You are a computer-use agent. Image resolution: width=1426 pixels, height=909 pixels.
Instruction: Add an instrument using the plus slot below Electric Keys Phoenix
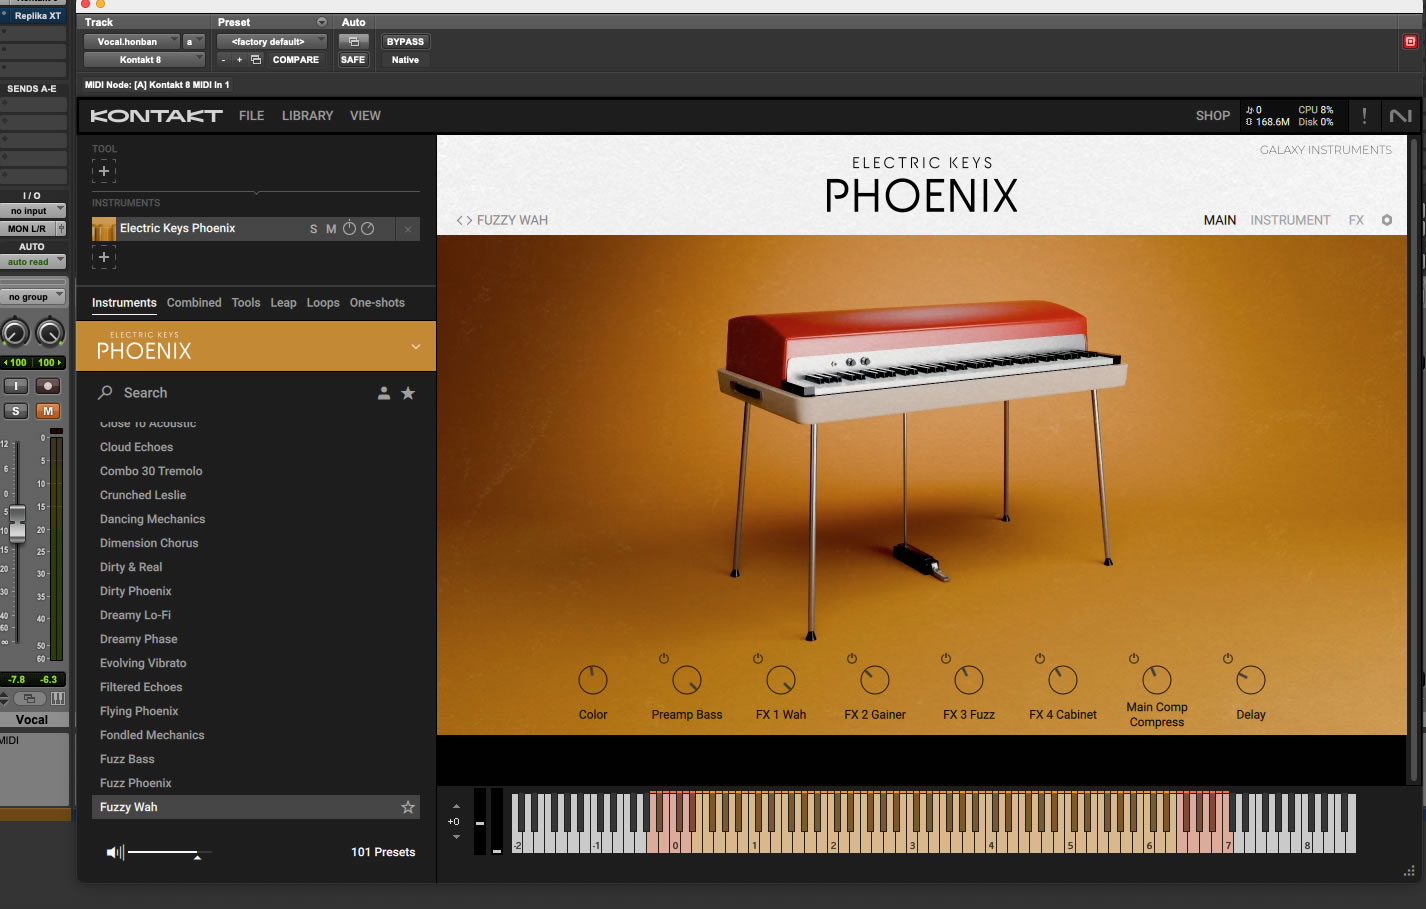104,257
